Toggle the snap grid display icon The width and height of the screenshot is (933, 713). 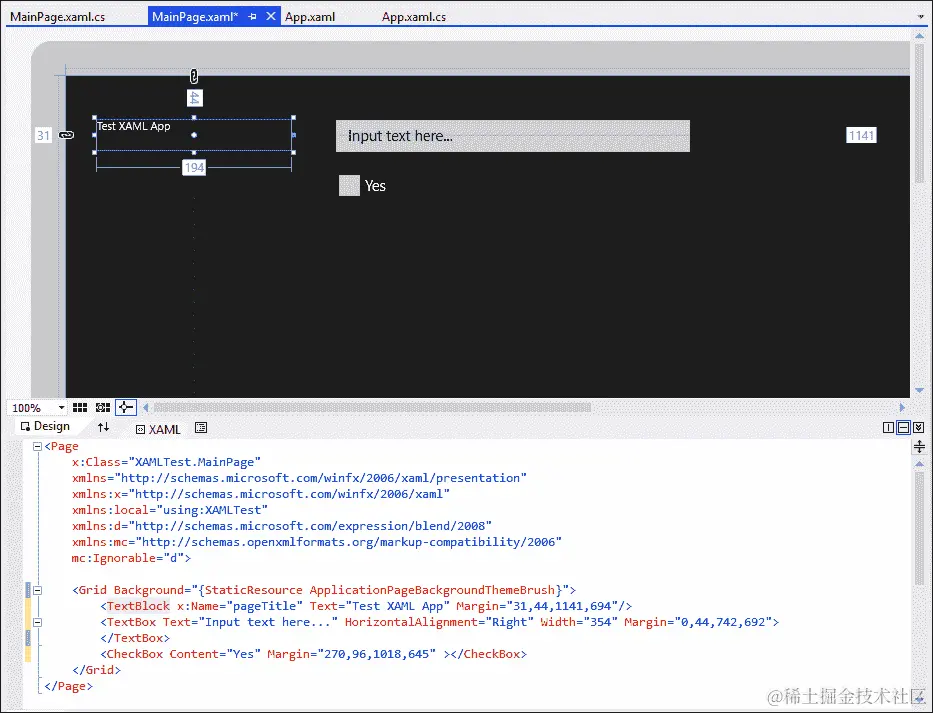pos(79,407)
